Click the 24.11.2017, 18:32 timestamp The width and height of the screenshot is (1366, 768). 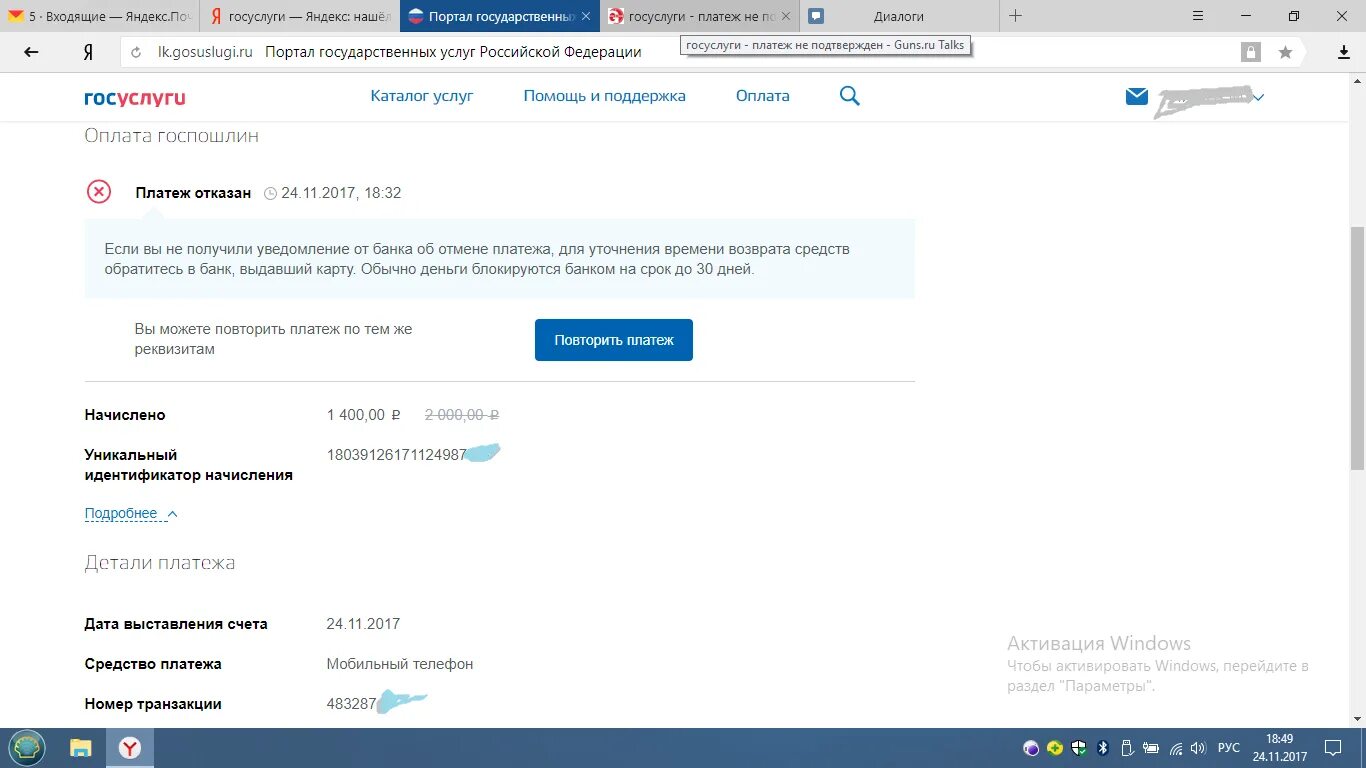[x=341, y=193]
